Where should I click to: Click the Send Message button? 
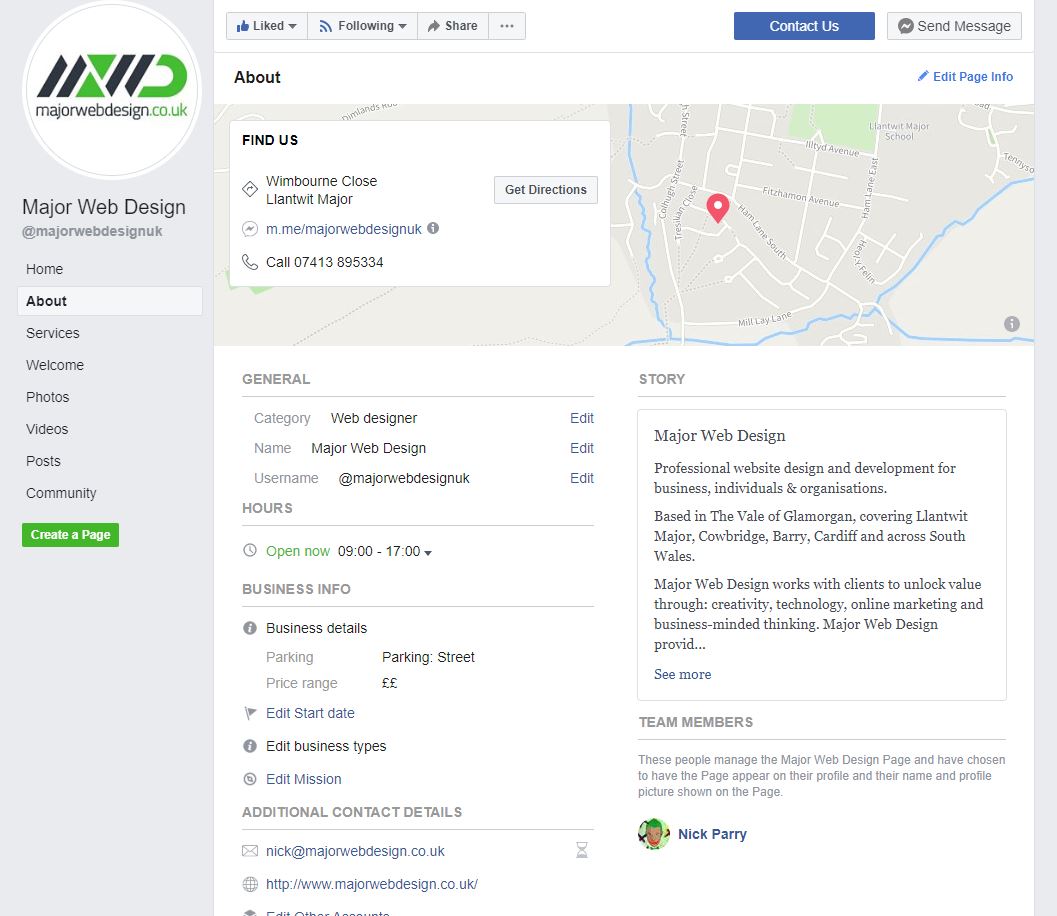tap(954, 26)
